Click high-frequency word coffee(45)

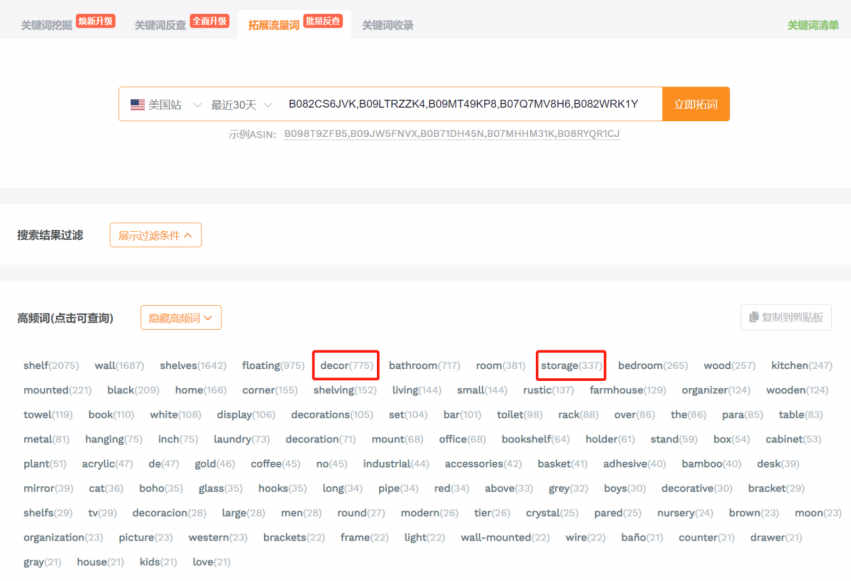(275, 463)
